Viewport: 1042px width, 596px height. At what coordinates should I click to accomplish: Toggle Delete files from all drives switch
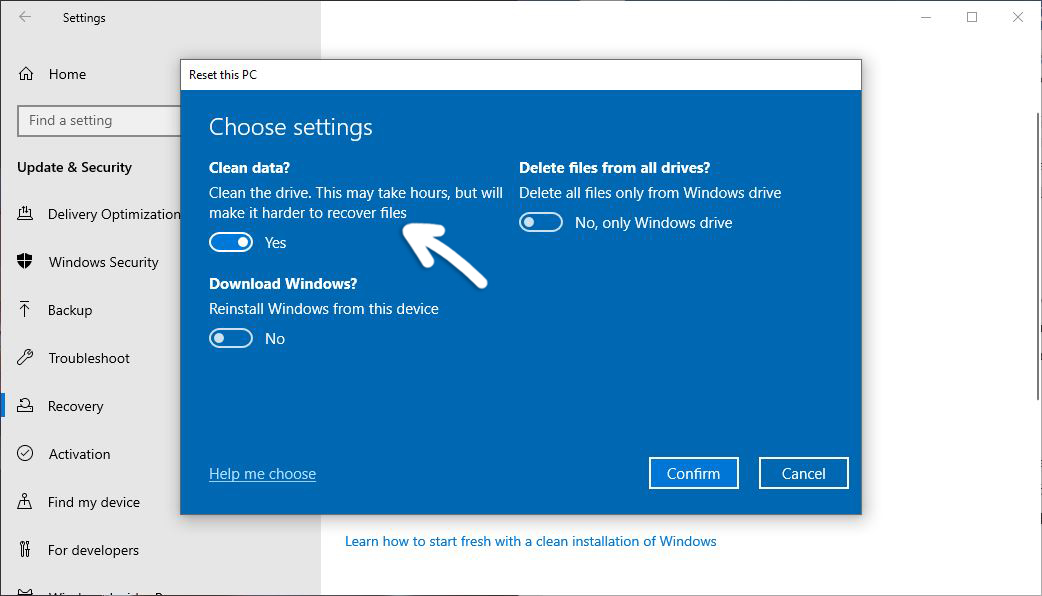pyautogui.click(x=541, y=222)
